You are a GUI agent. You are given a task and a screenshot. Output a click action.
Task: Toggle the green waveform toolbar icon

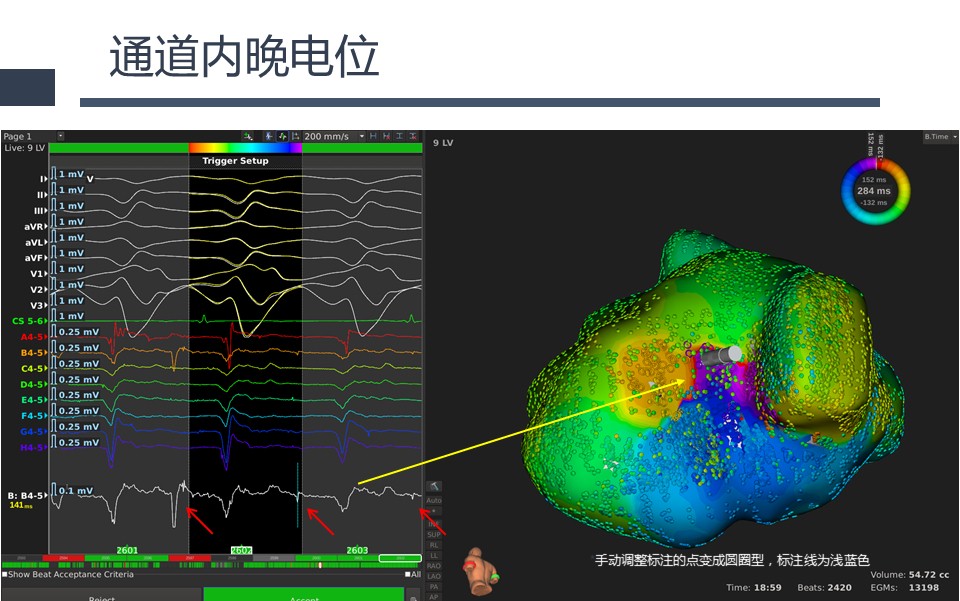pyautogui.click(x=282, y=136)
